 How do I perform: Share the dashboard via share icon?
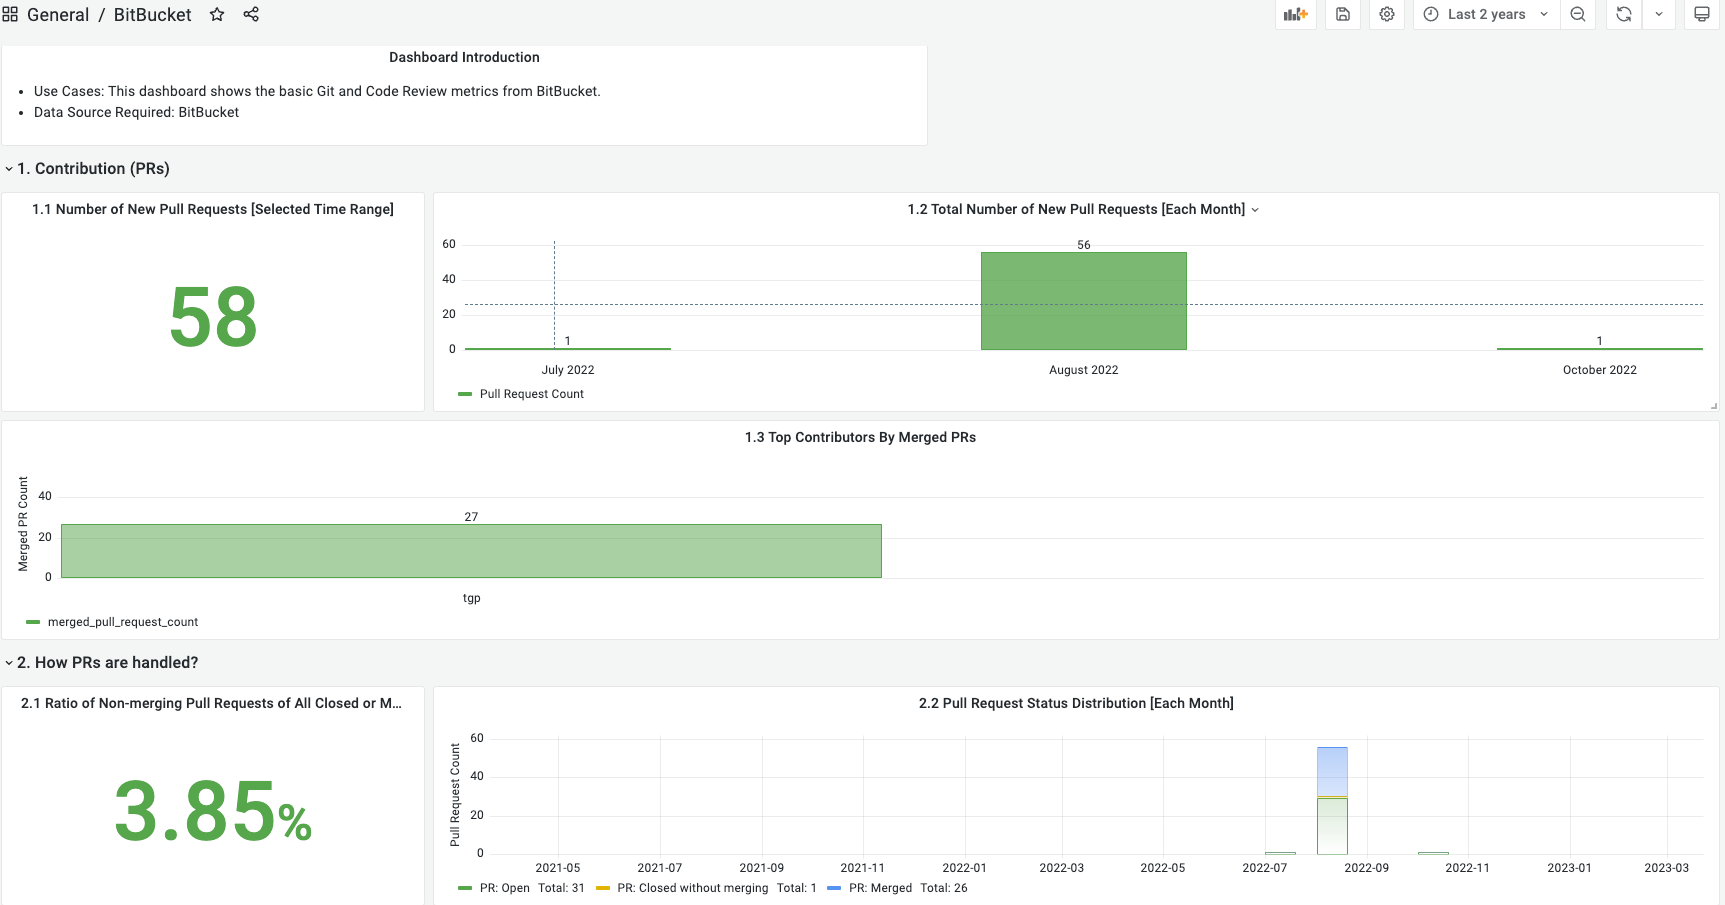(x=251, y=14)
